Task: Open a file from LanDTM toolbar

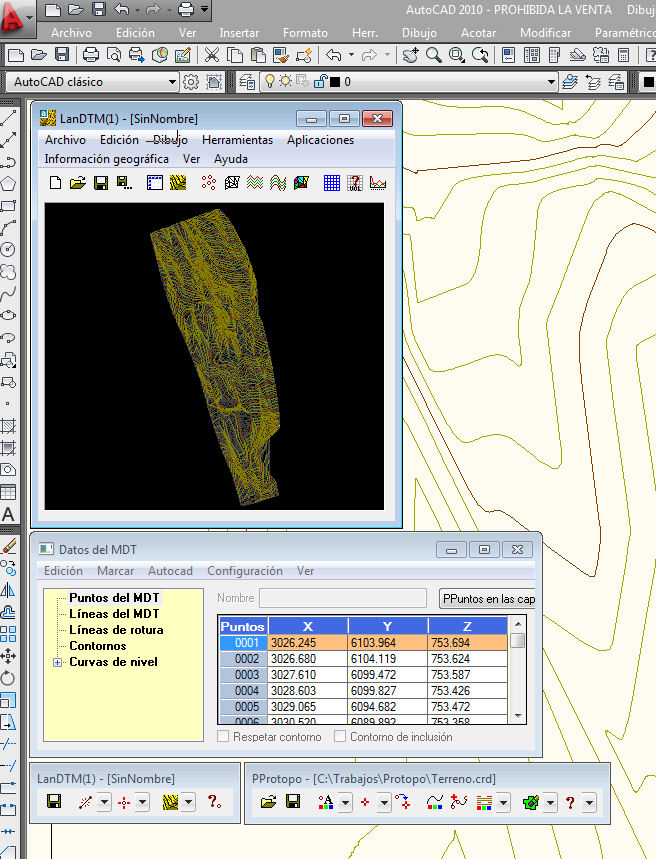Action: point(78,182)
